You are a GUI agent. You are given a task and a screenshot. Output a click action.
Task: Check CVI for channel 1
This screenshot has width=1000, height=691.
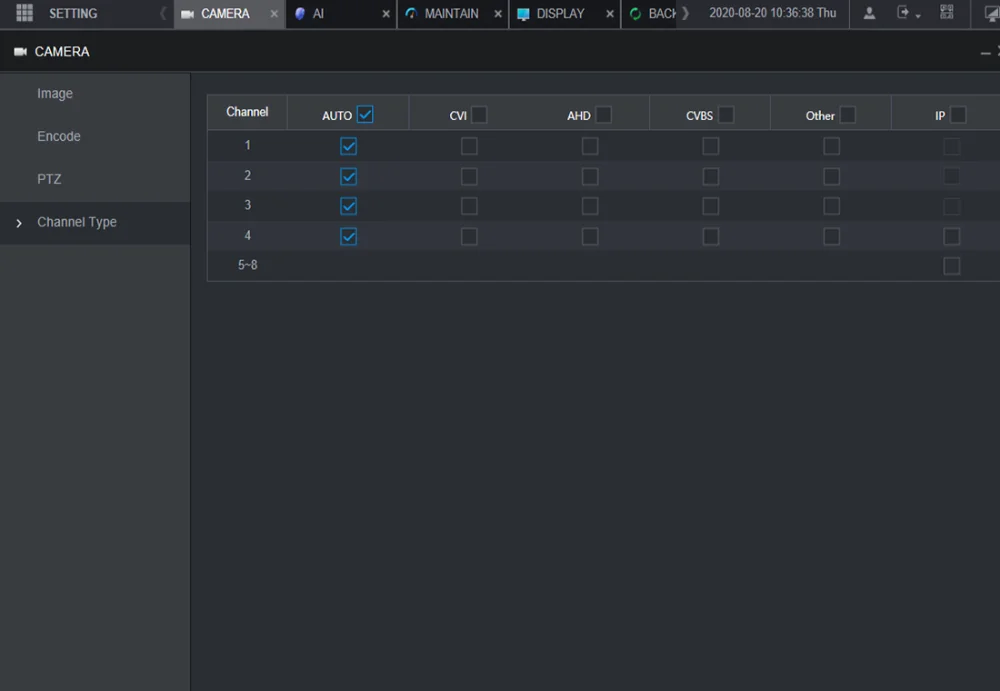coord(469,146)
